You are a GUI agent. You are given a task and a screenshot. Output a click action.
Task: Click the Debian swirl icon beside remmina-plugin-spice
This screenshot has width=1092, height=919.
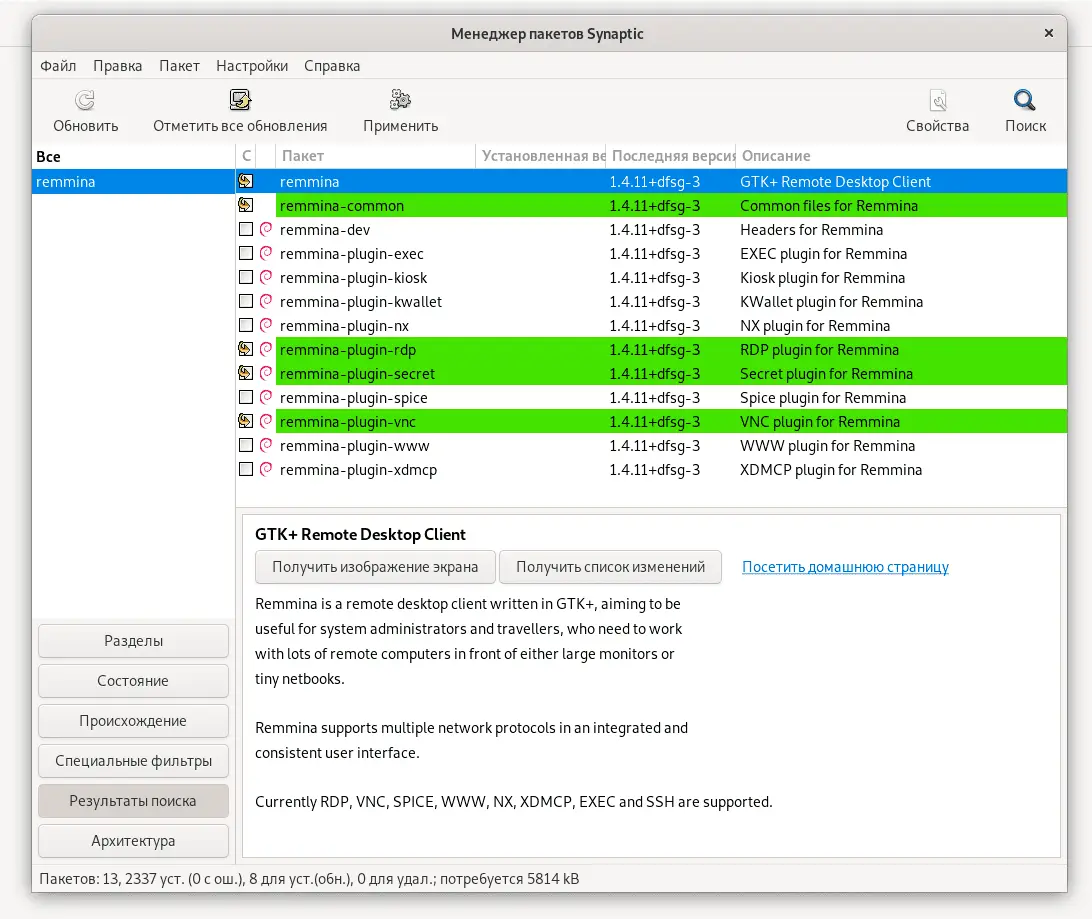266,398
